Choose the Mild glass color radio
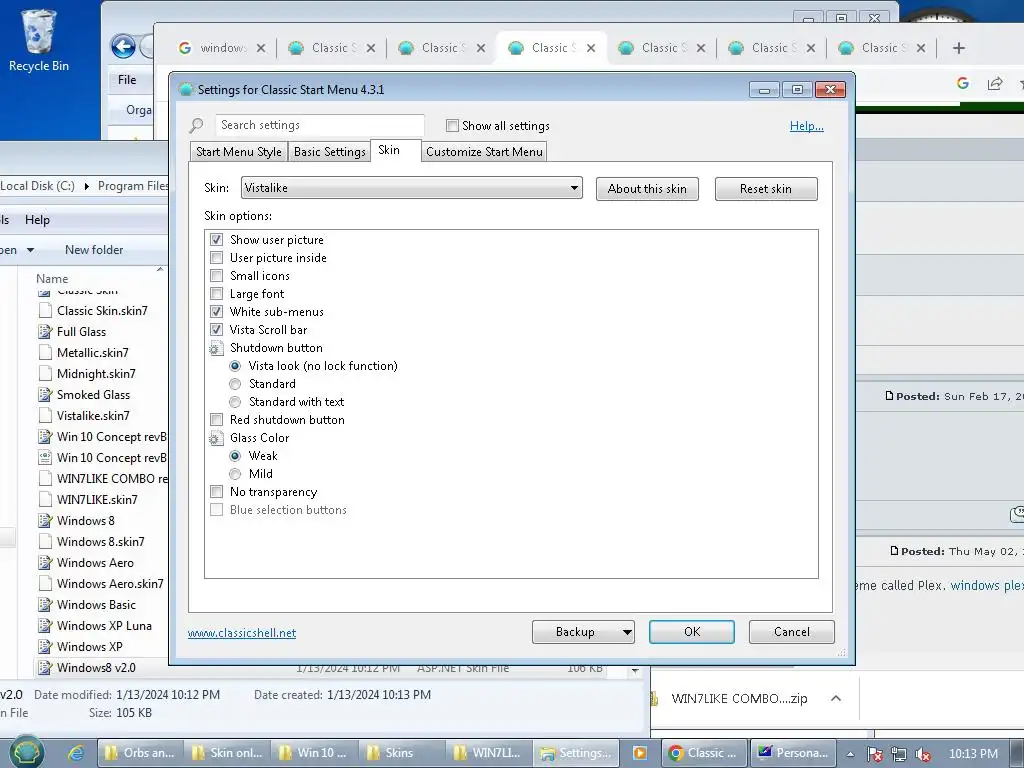The height and width of the screenshot is (768, 1024). click(235, 474)
